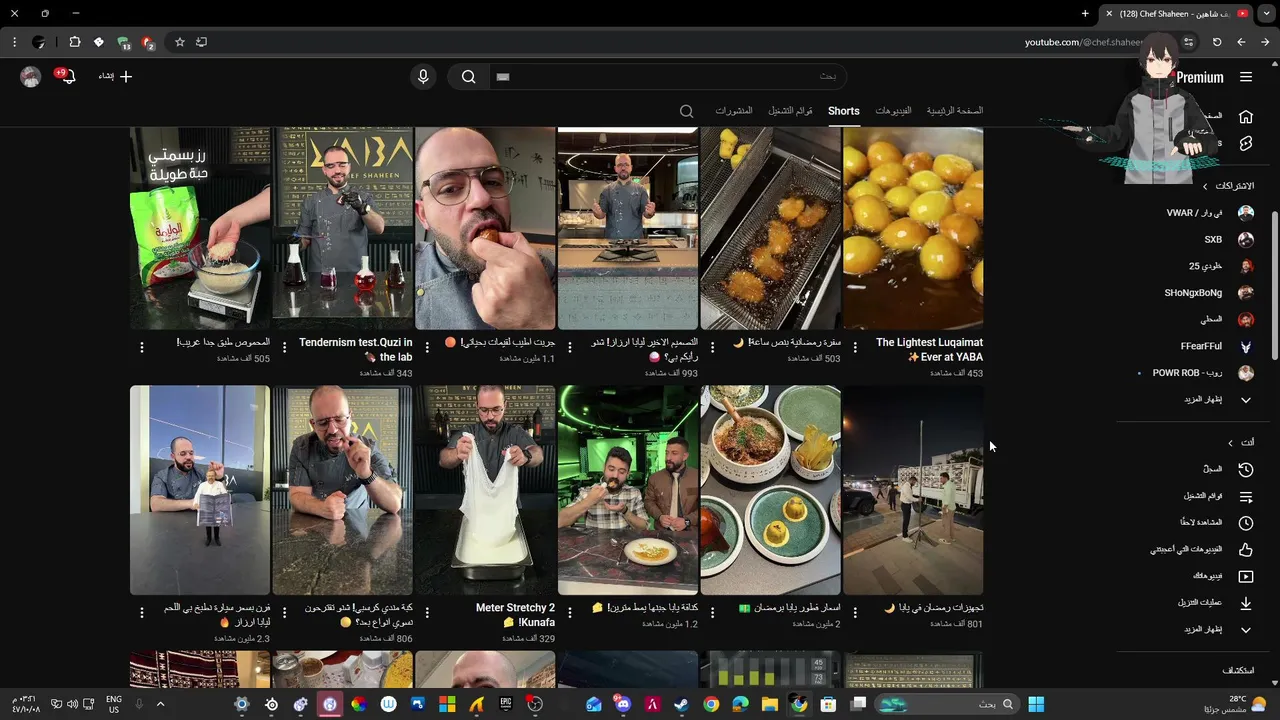Click the magnifier search button beside search box

[x=468, y=77]
